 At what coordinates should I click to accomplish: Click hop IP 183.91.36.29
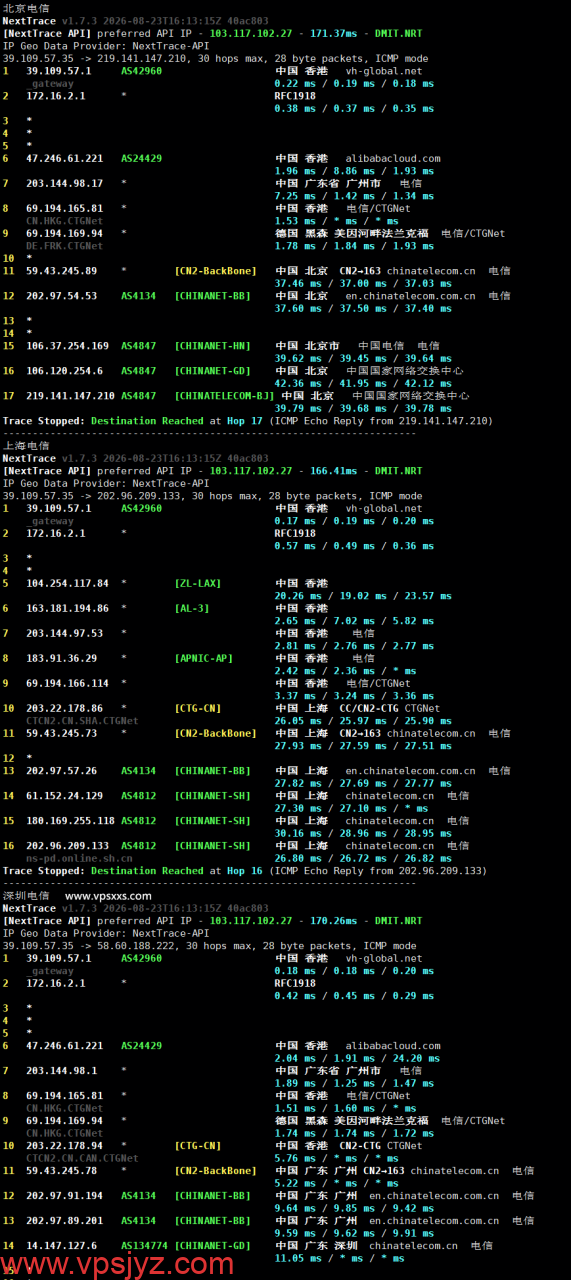coord(61,658)
